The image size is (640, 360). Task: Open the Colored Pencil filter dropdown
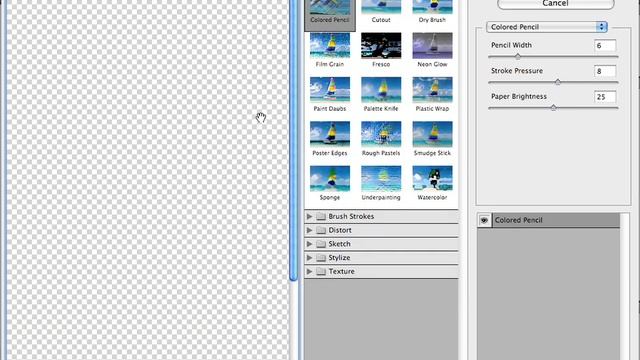pos(547,27)
